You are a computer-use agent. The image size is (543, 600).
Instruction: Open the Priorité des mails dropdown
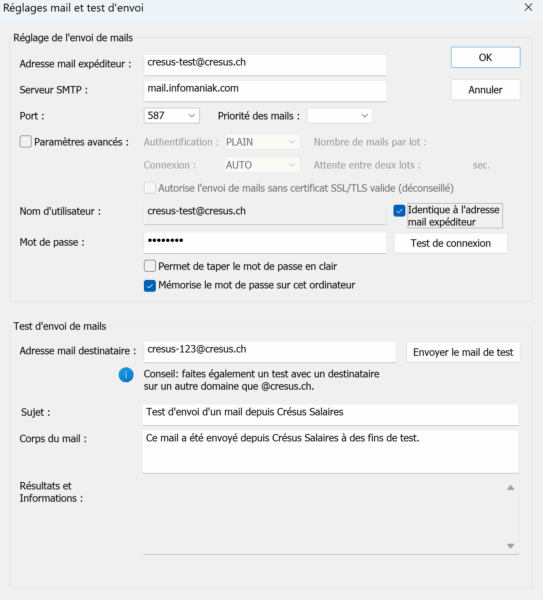(339, 116)
